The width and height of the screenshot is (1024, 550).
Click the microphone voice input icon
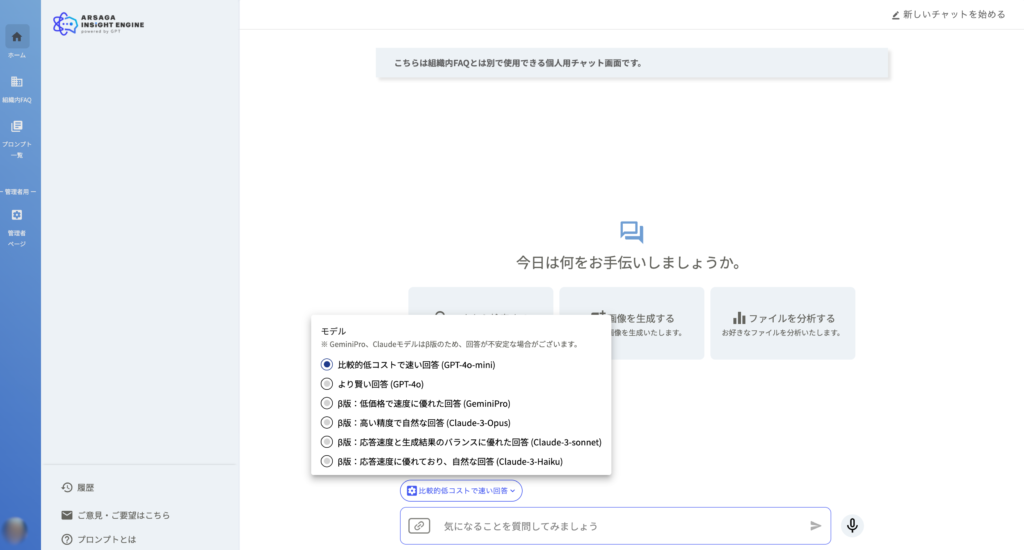pos(852,525)
